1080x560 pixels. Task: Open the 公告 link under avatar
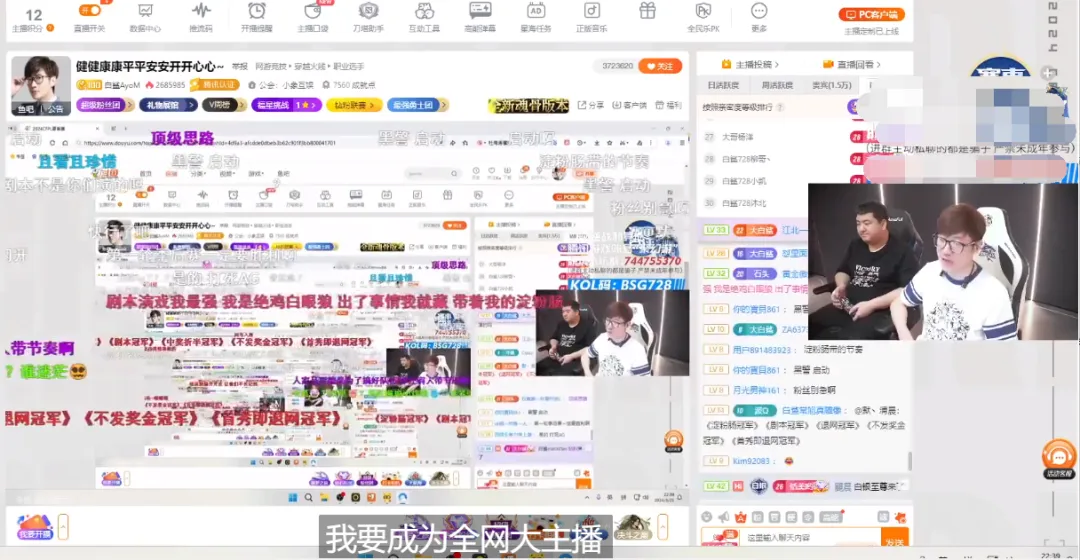(56, 109)
